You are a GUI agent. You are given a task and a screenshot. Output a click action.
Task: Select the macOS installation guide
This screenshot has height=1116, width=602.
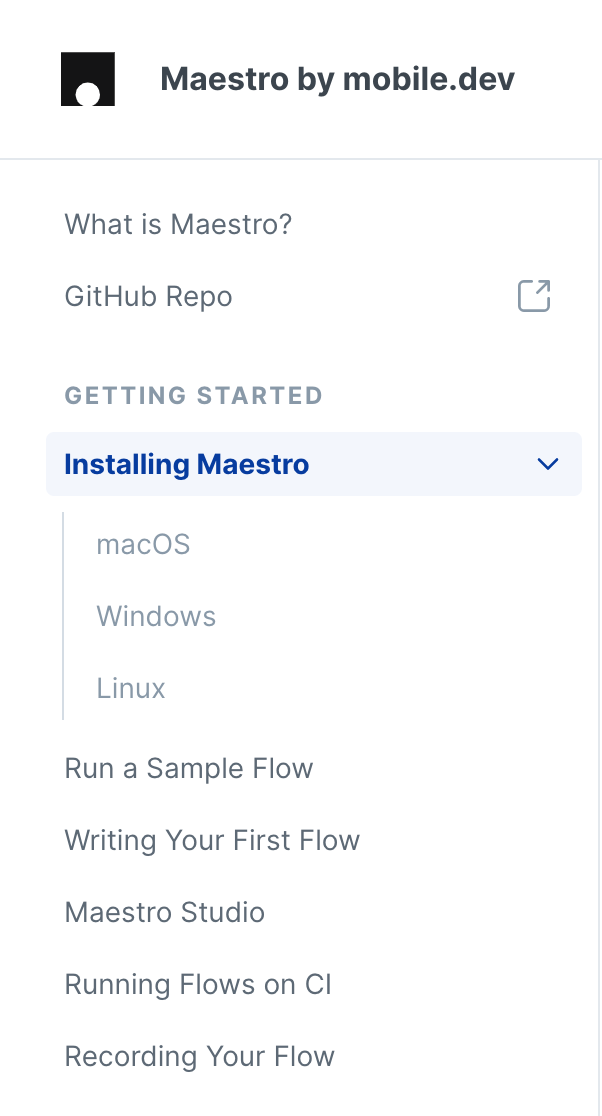143,544
